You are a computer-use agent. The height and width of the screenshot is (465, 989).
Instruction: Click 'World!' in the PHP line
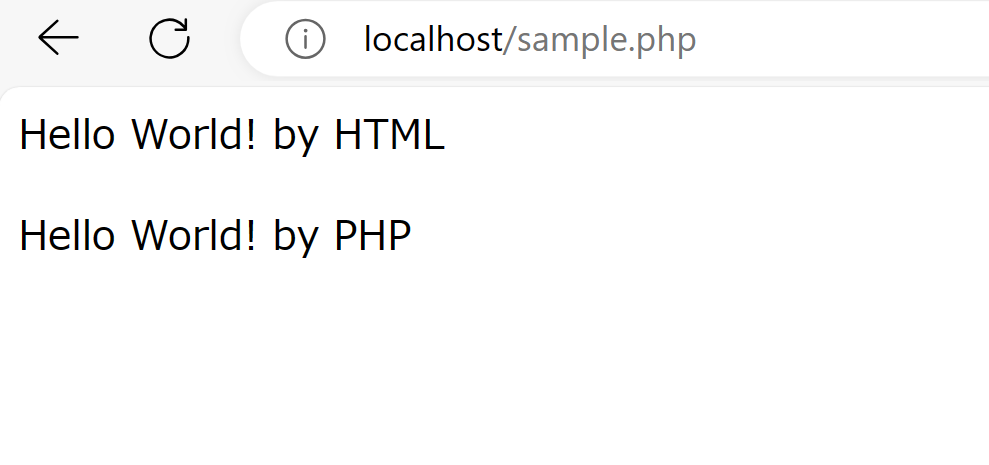click(193, 236)
